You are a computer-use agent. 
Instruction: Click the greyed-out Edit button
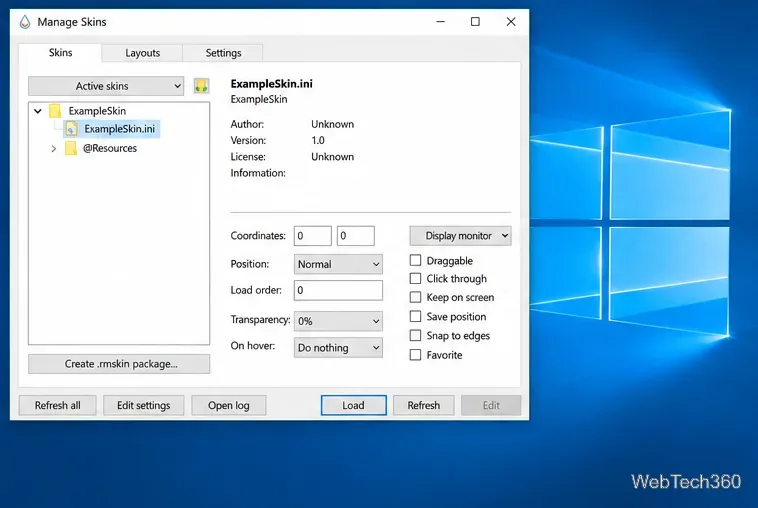(x=491, y=405)
